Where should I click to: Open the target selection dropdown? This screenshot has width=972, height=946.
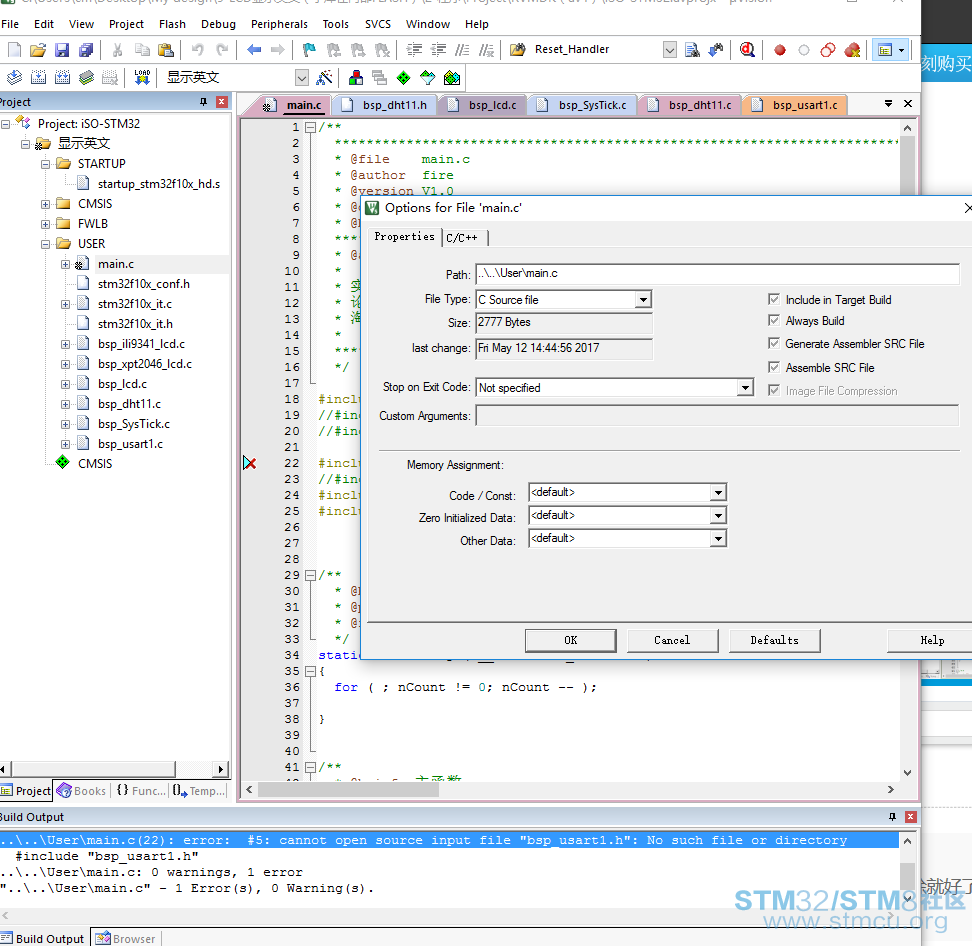[302, 78]
